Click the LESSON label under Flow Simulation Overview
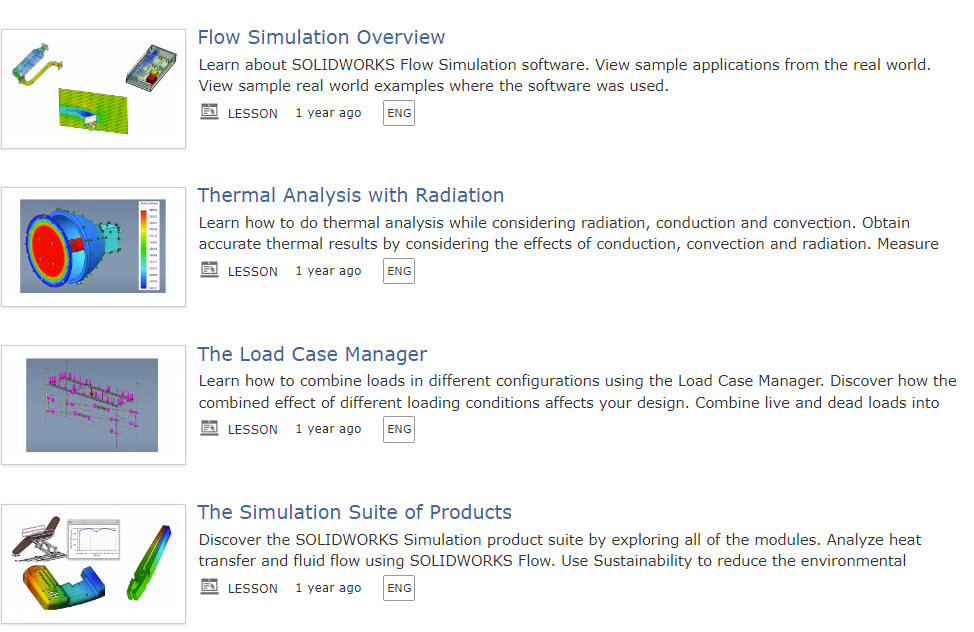This screenshot has width=974, height=632. (x=253, y=113)
